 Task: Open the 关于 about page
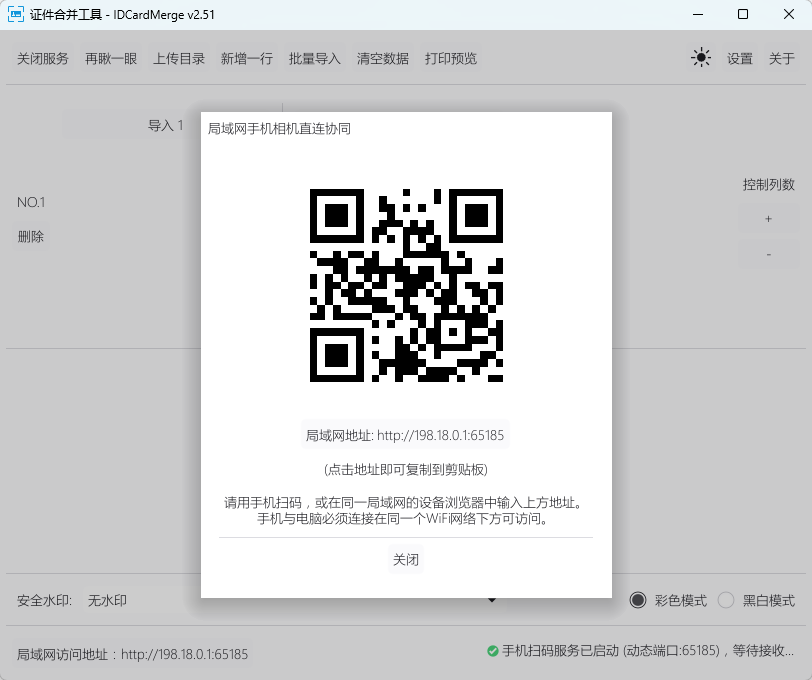coord(781,59)
